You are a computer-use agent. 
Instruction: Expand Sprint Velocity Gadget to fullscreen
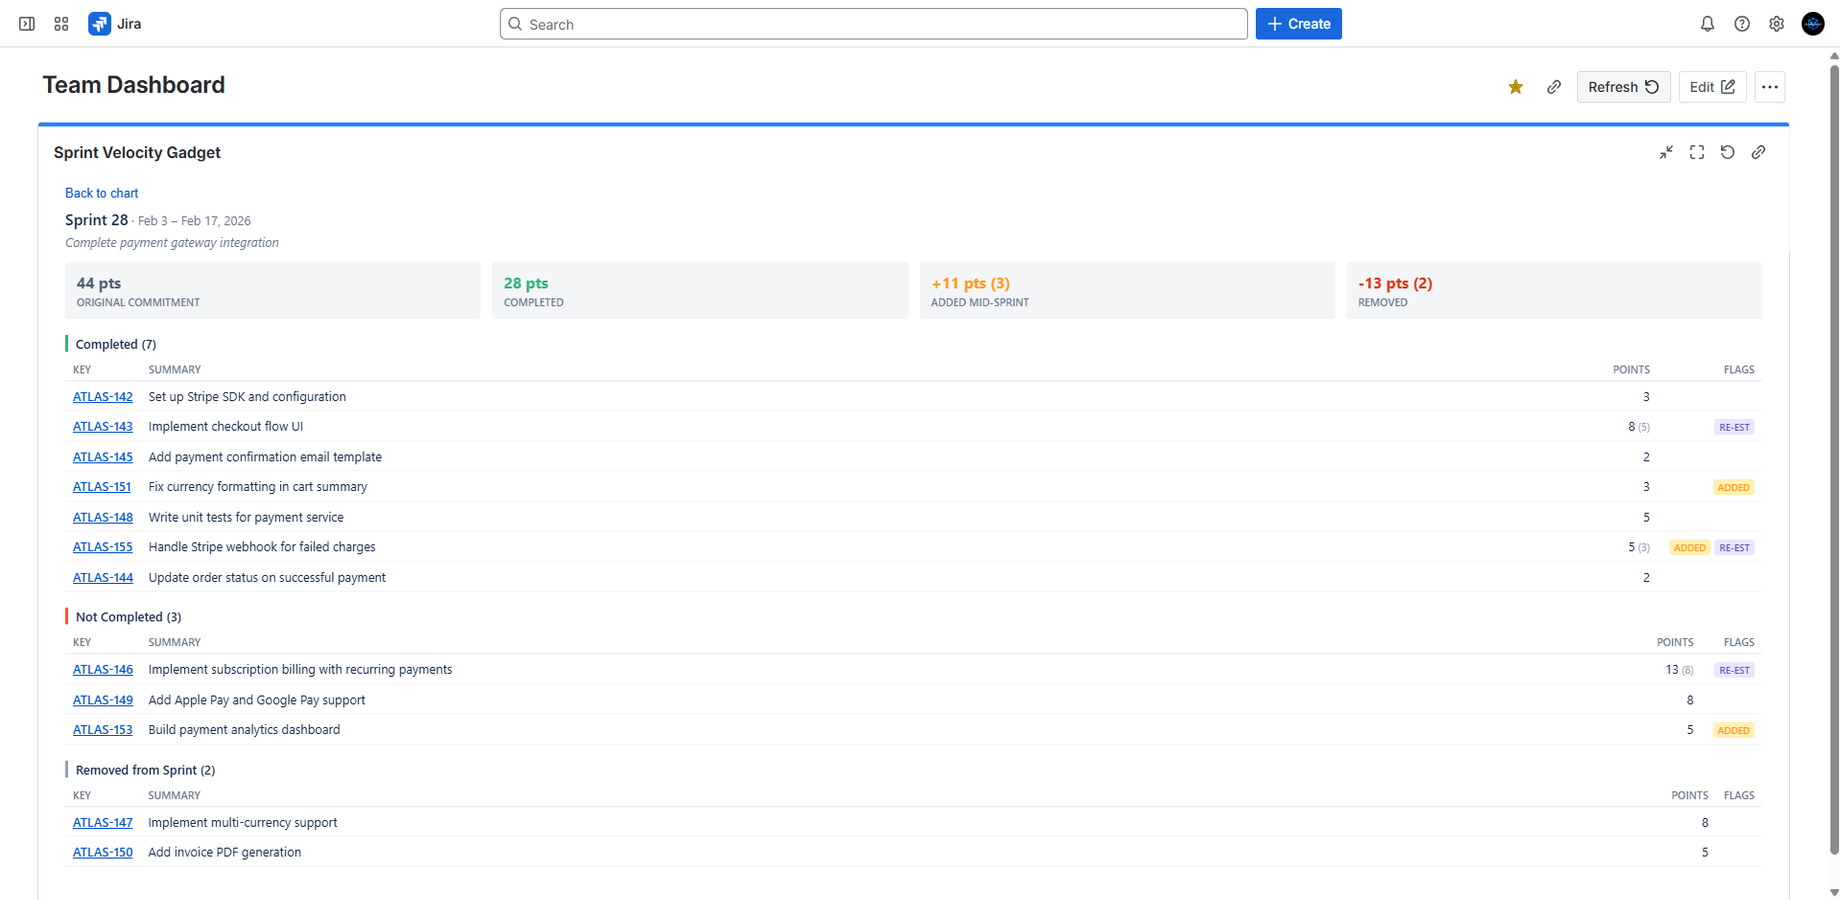(x=1697, y=152)
